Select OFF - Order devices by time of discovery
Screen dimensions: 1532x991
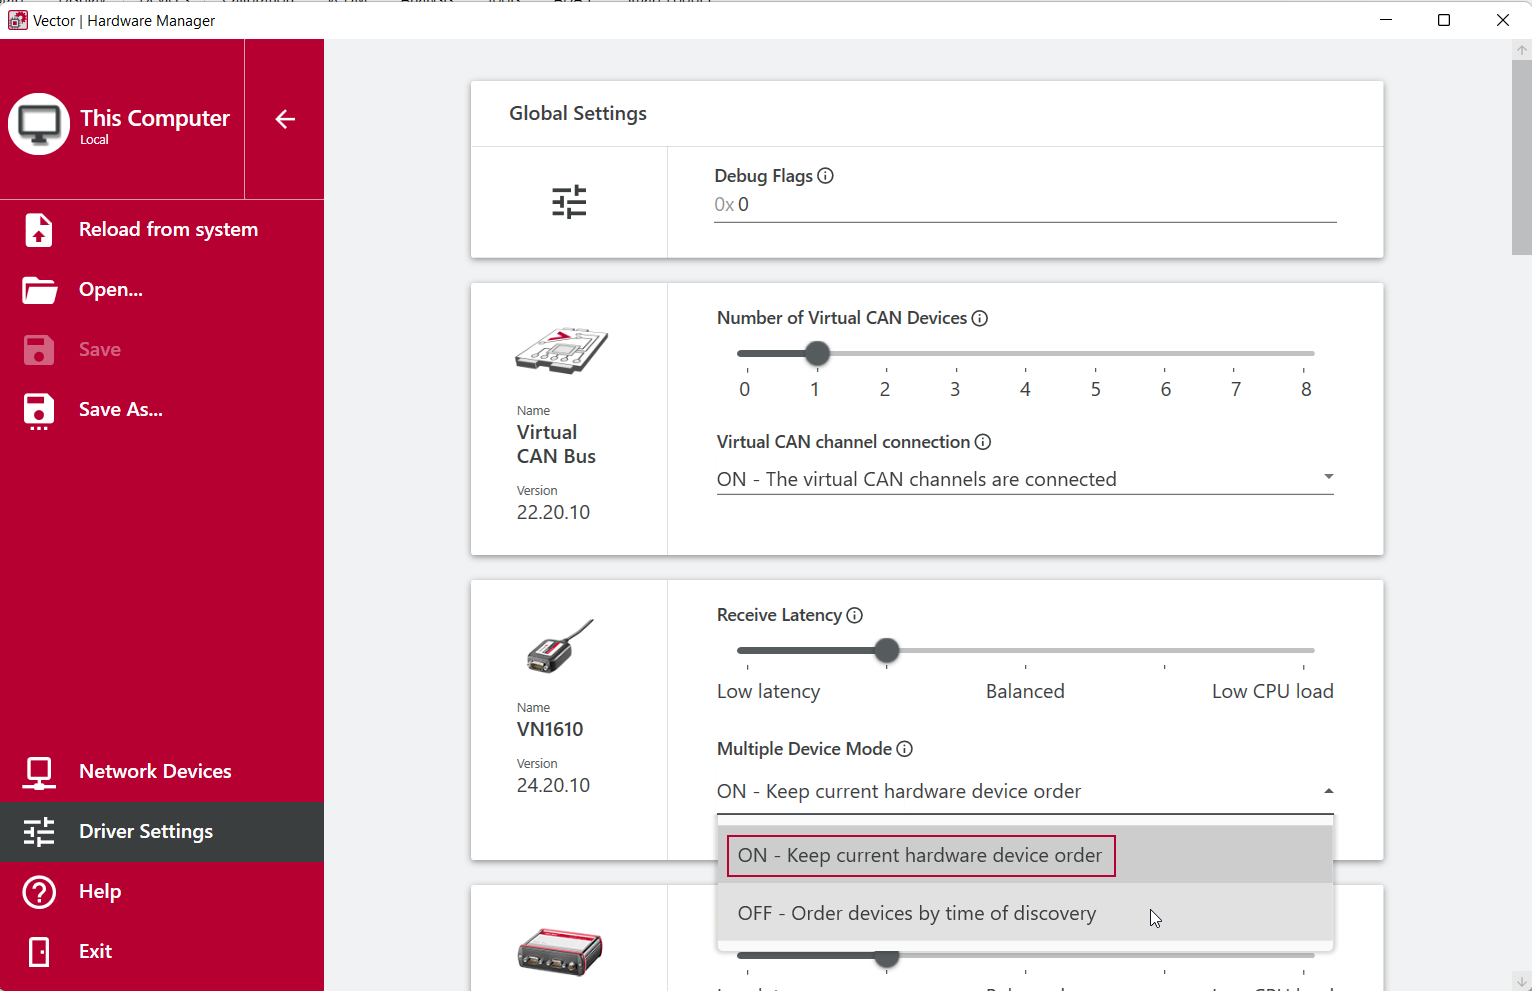pos(1025,913)
